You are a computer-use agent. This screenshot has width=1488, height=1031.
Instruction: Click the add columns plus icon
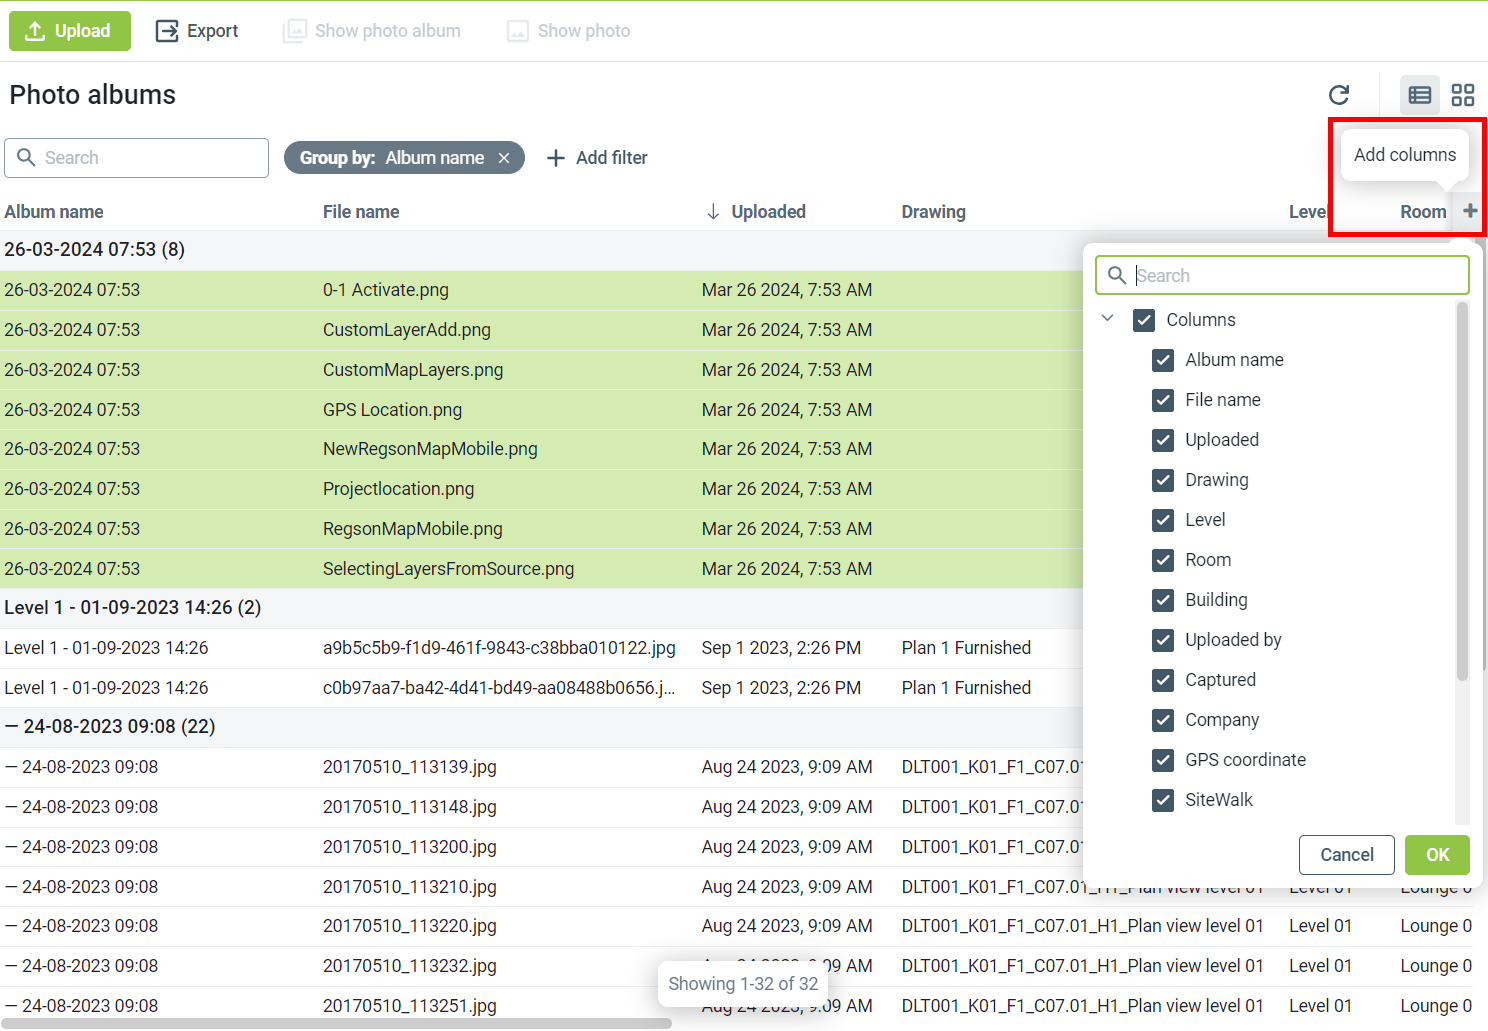coord(1469,211)
